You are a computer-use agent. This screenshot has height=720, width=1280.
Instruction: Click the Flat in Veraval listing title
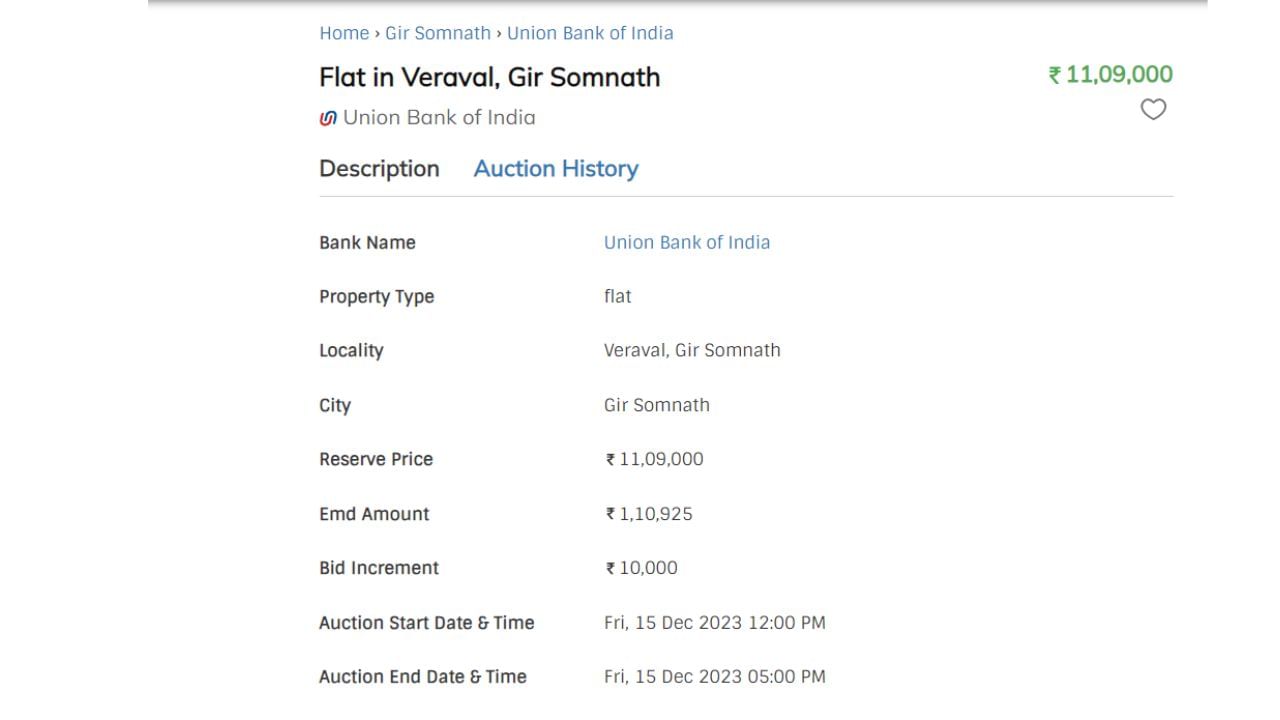(x=490, y=77)
